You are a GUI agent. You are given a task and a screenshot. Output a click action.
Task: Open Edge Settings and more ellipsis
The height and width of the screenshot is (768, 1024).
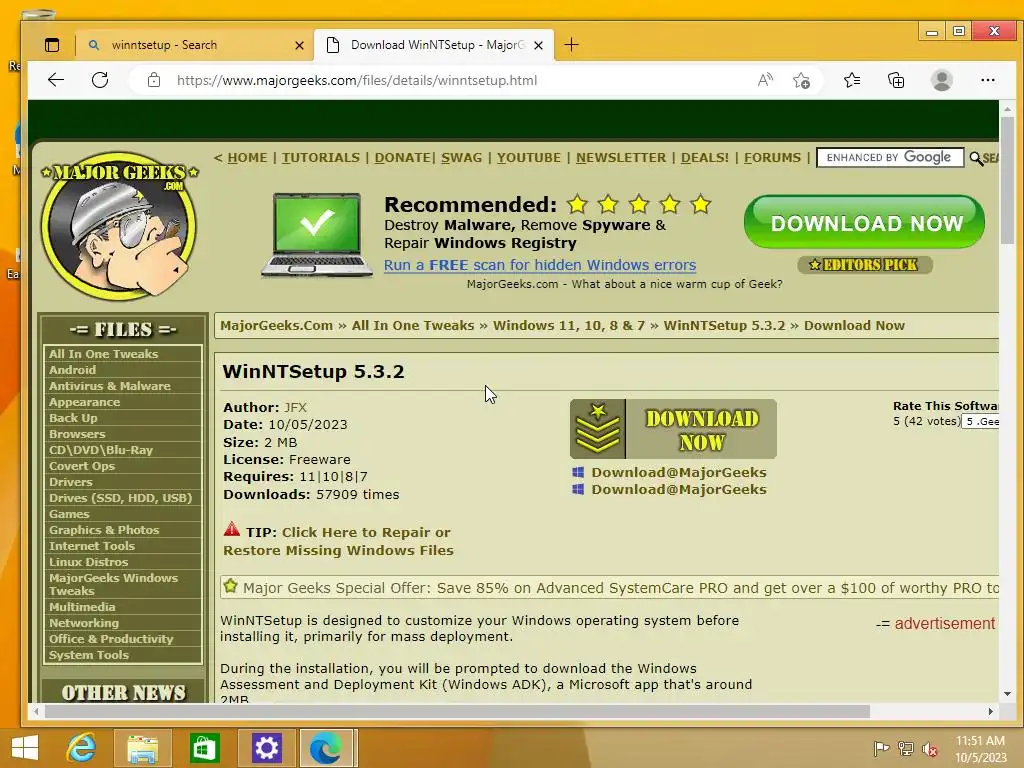click(987, 80)
